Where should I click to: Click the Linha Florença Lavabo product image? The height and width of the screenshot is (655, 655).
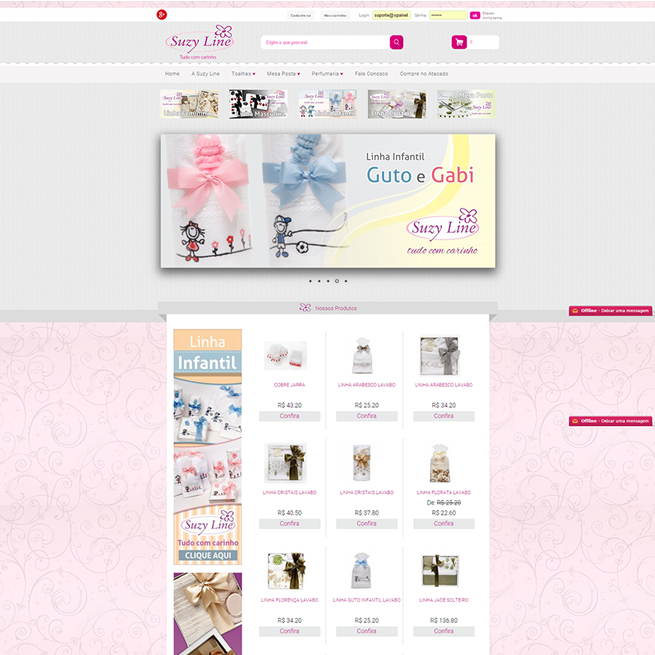pyautogui.click(x=286, y=571)
